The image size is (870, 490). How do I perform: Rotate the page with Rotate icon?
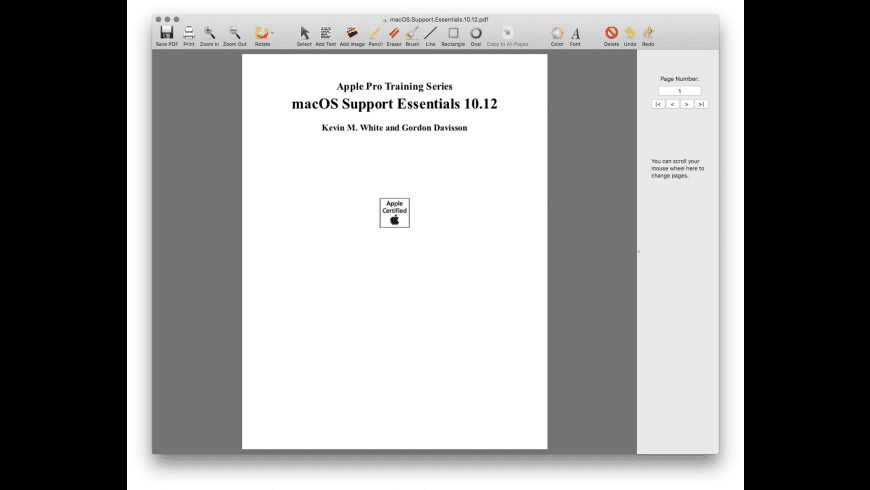(261, 32)
